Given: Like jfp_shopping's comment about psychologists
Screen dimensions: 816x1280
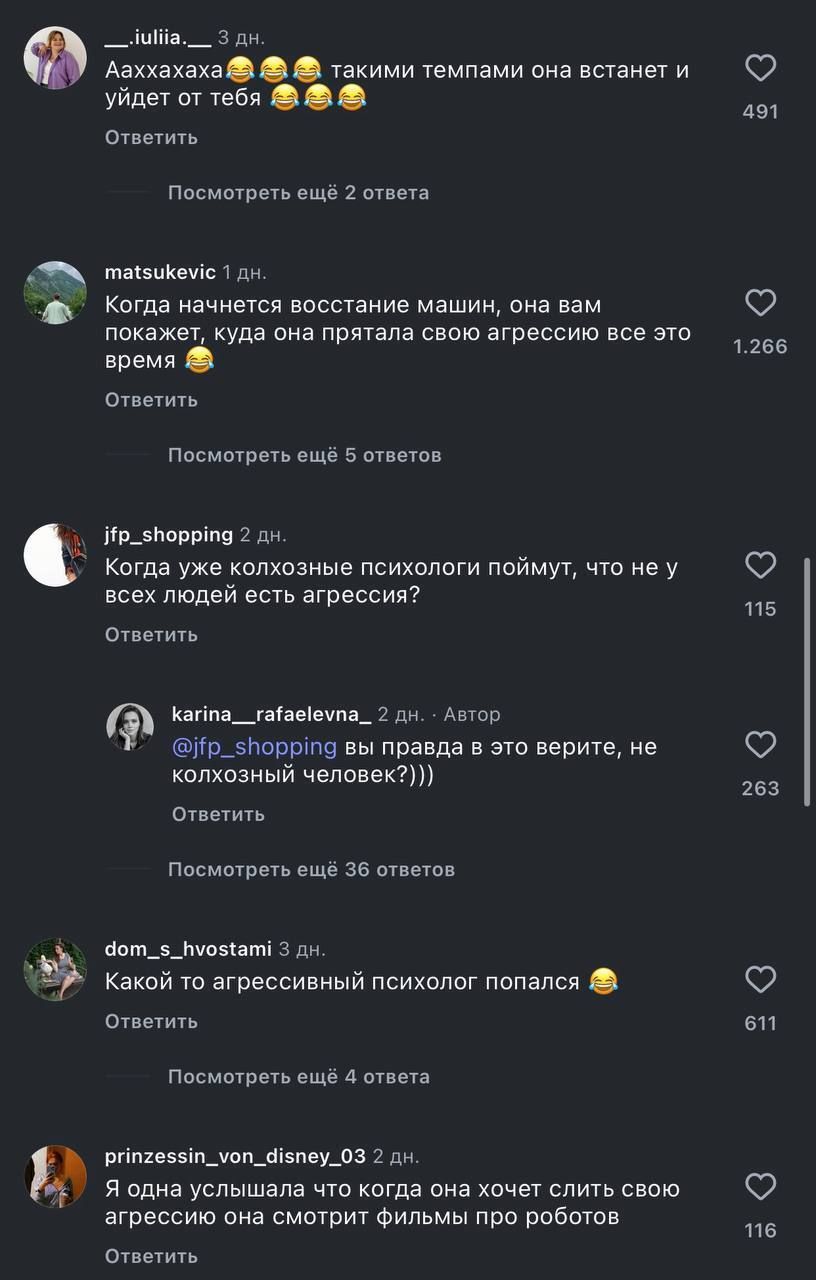Looking at the screenshot, I should coord(761,566).
